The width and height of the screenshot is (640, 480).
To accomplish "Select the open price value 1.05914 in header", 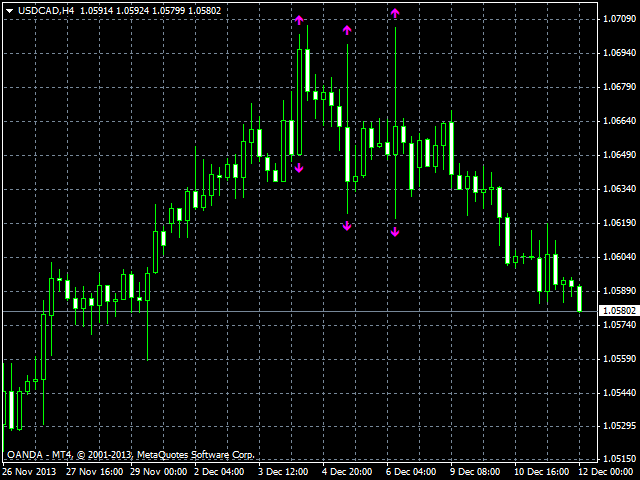I will pyautogui.click(x=96, y=11).
